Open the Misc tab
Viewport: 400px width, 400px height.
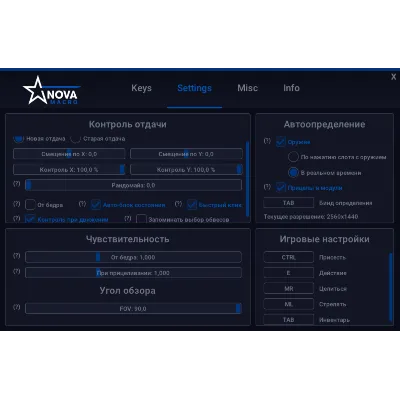pyautogui.click(x=247, y=88)
